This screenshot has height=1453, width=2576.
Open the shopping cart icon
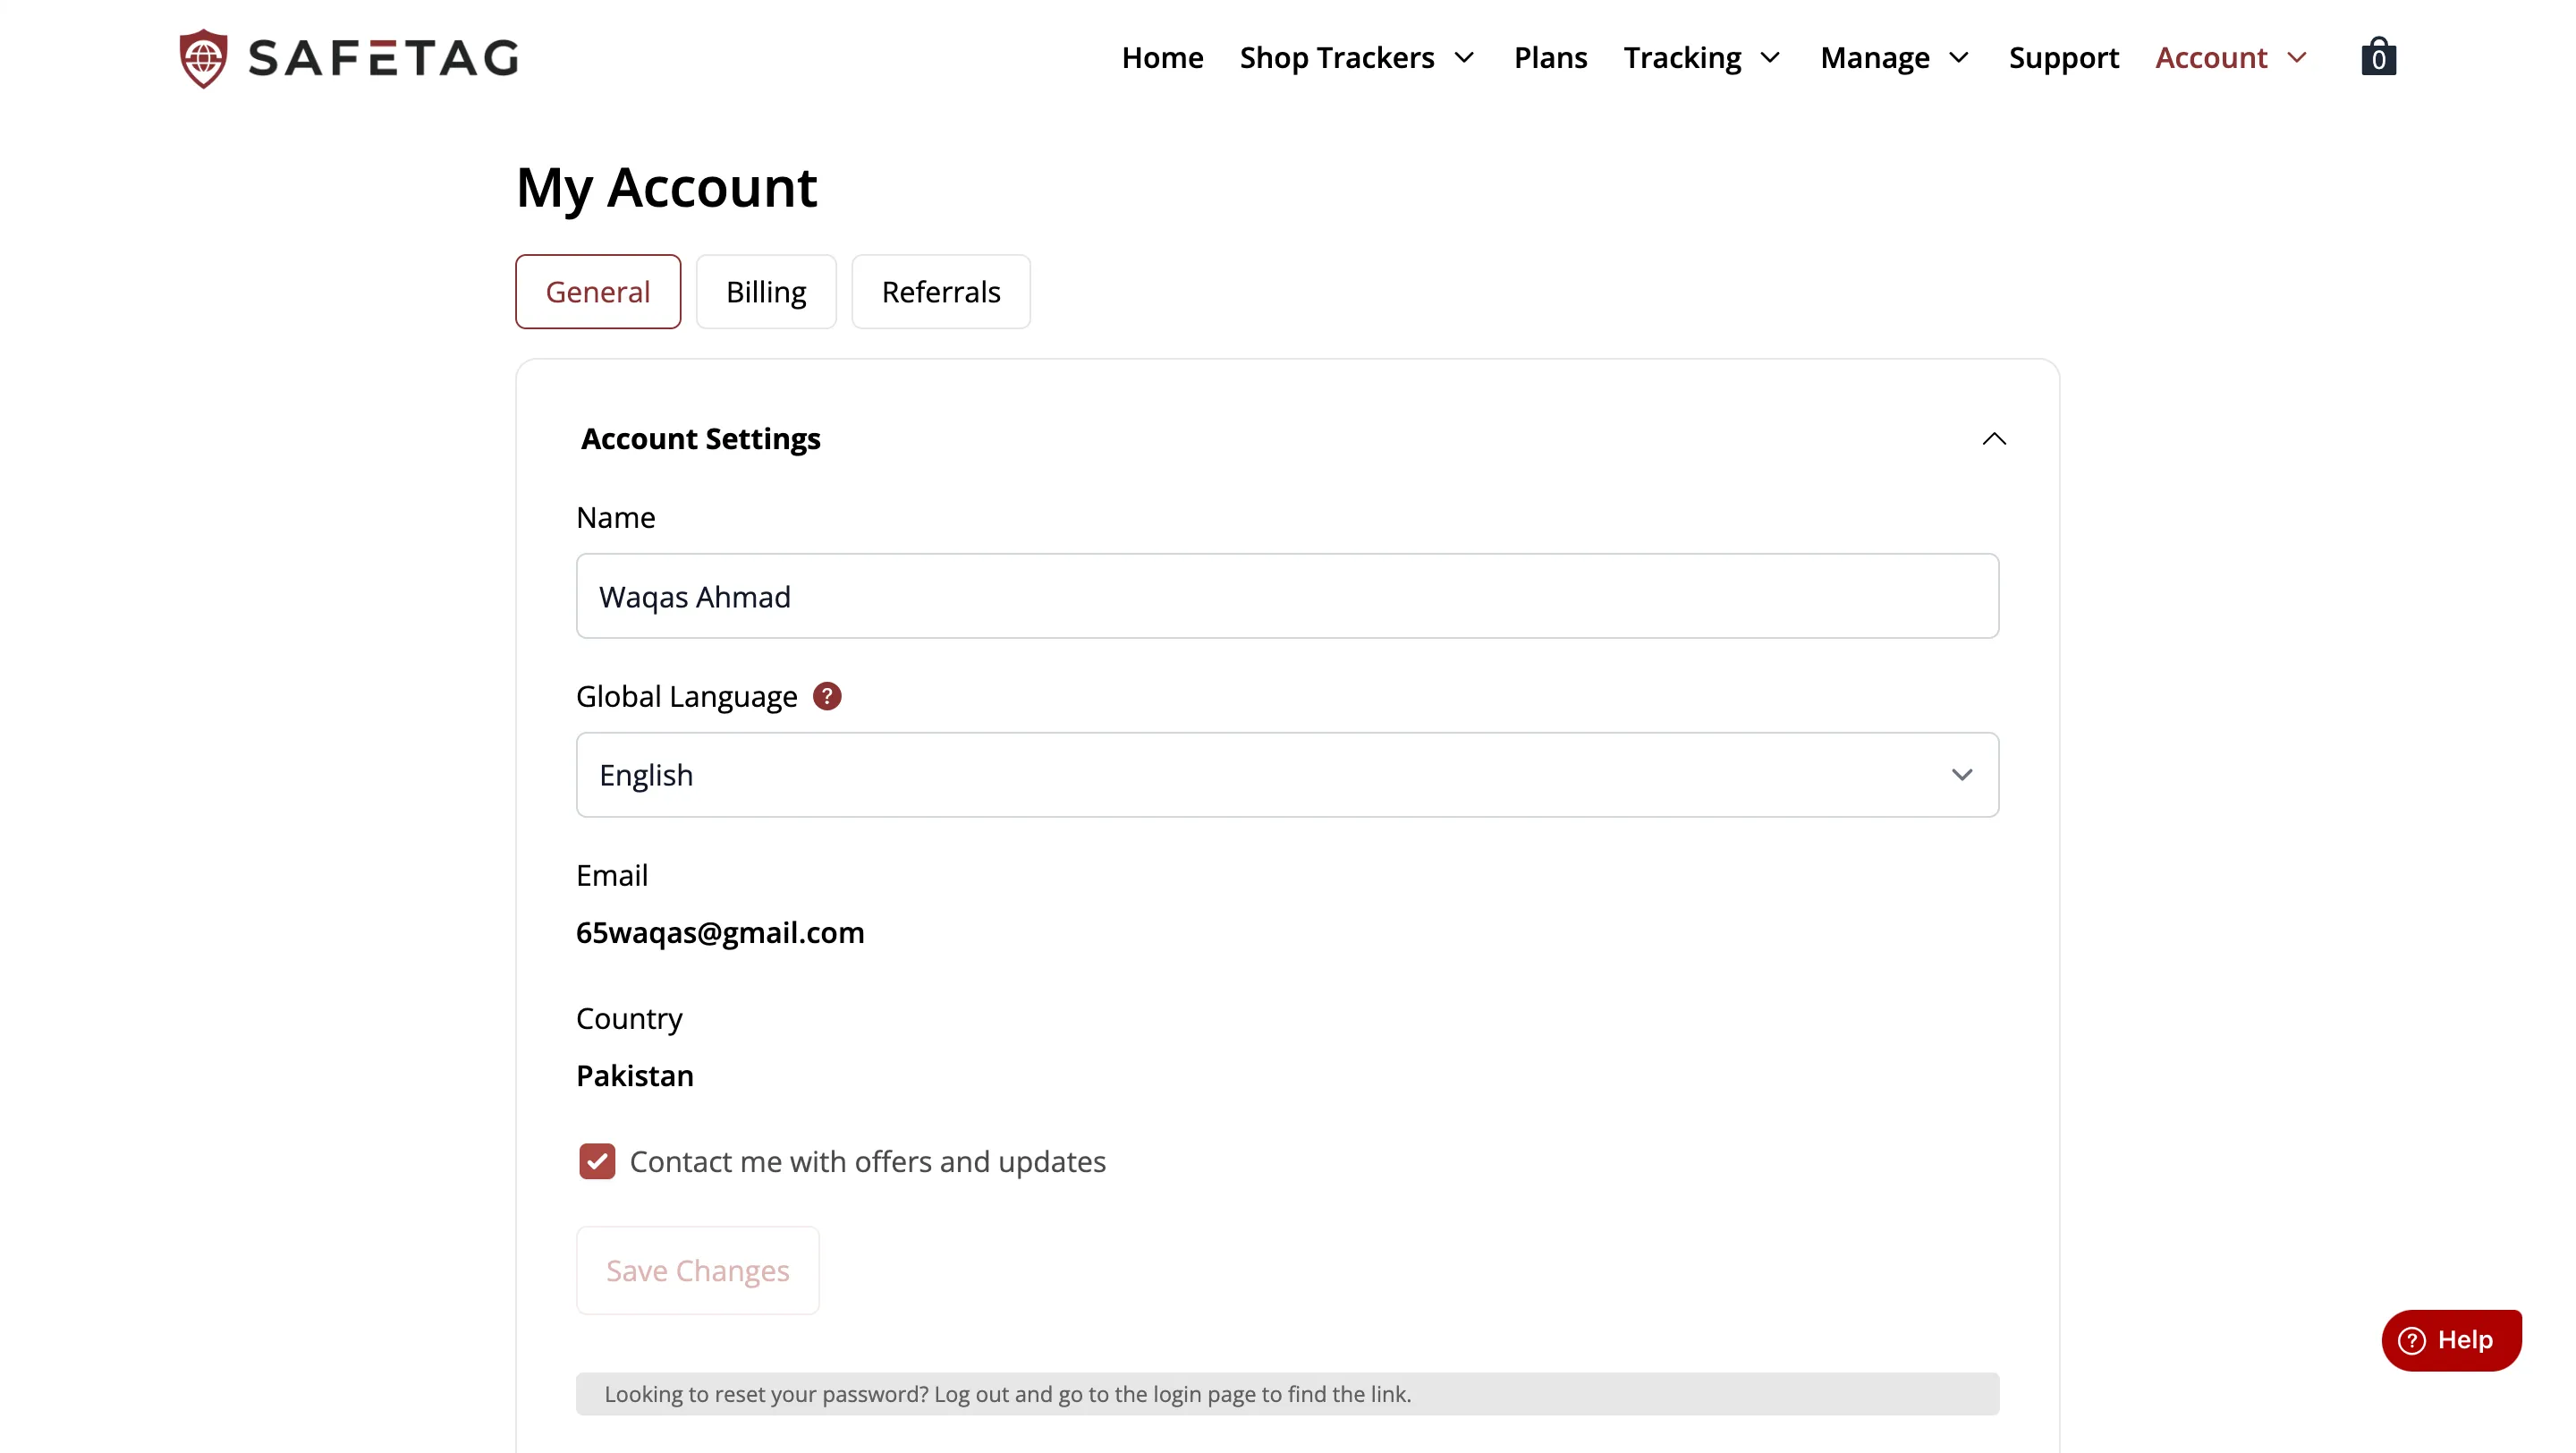point(2378,56)
